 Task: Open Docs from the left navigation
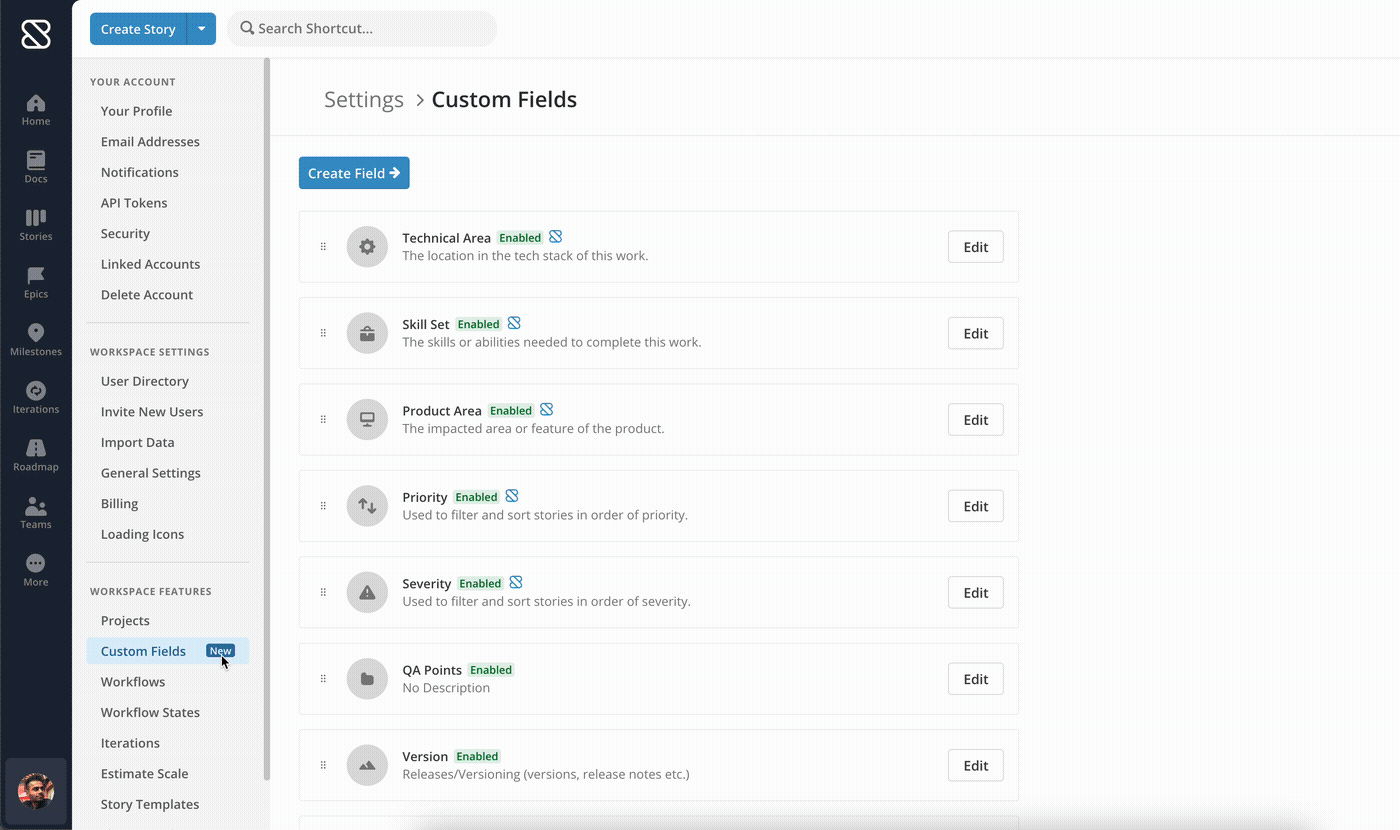tap(36, 167)
